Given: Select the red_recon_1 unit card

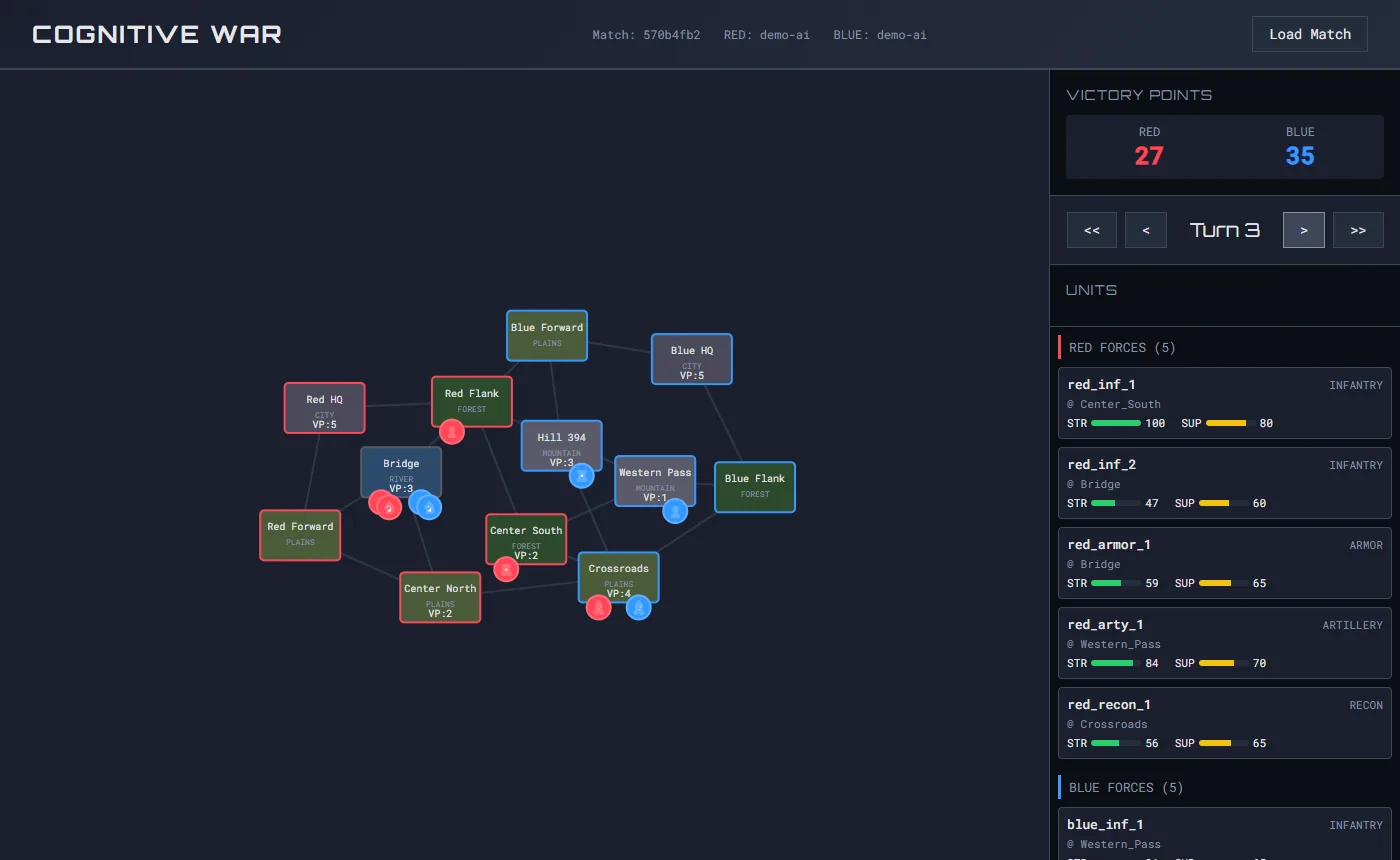Looking at the screenshot, I should click(1225, 723).
